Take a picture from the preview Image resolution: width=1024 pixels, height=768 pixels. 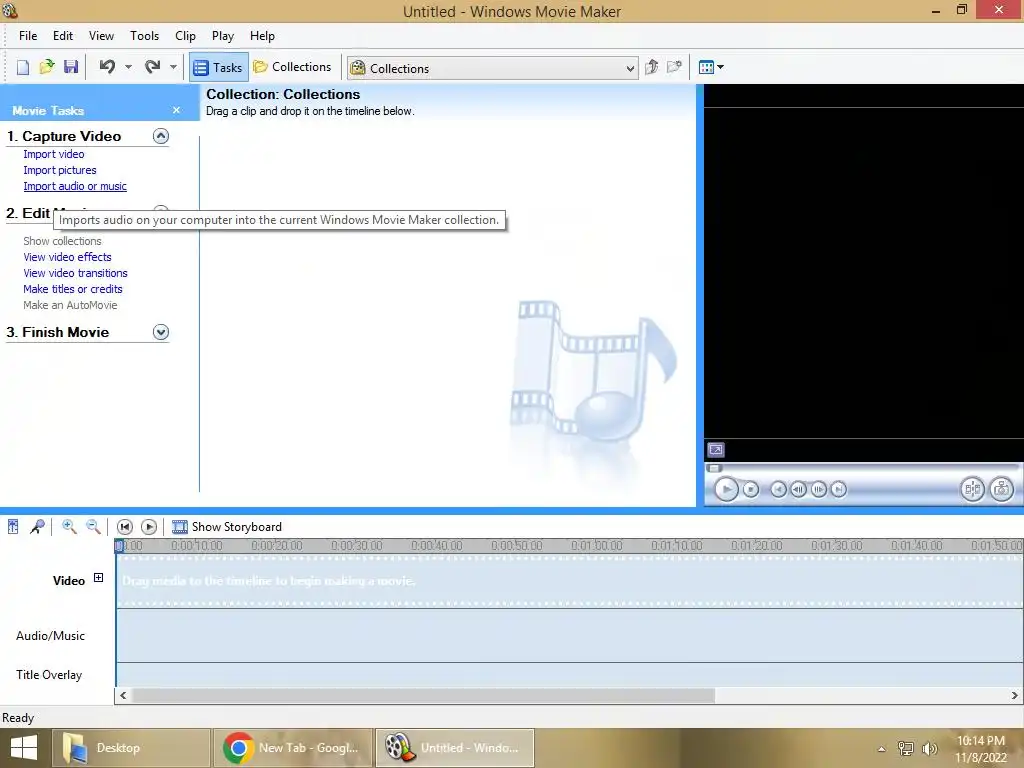(x=1002, y=489)
